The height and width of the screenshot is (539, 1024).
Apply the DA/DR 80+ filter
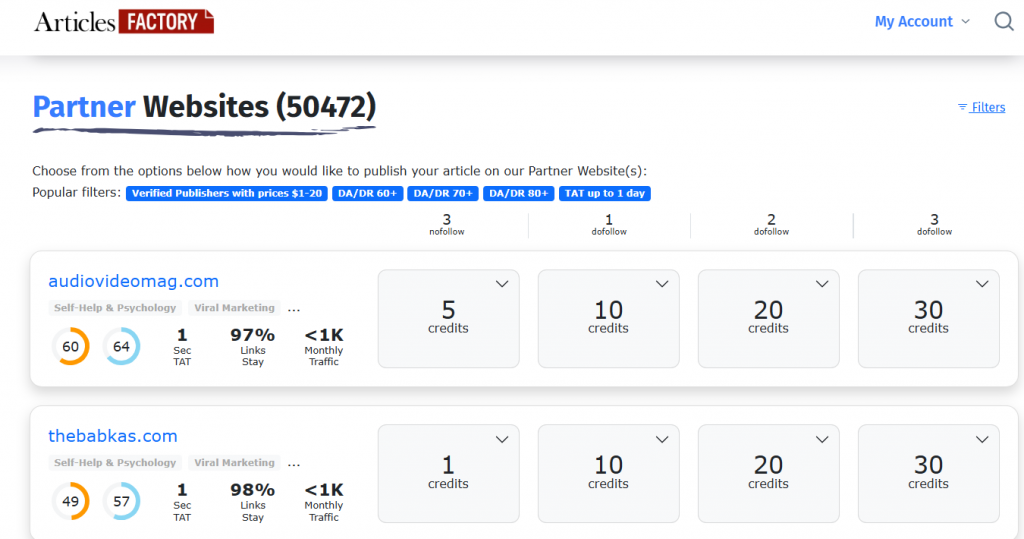519,193
